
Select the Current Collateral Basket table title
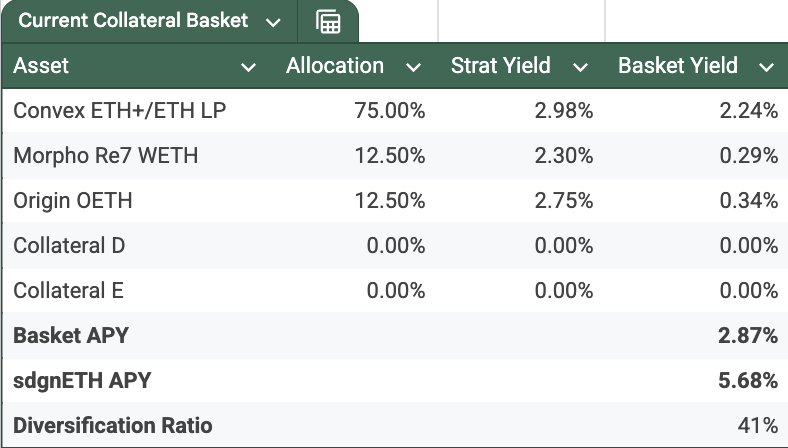tap(133, 21)
